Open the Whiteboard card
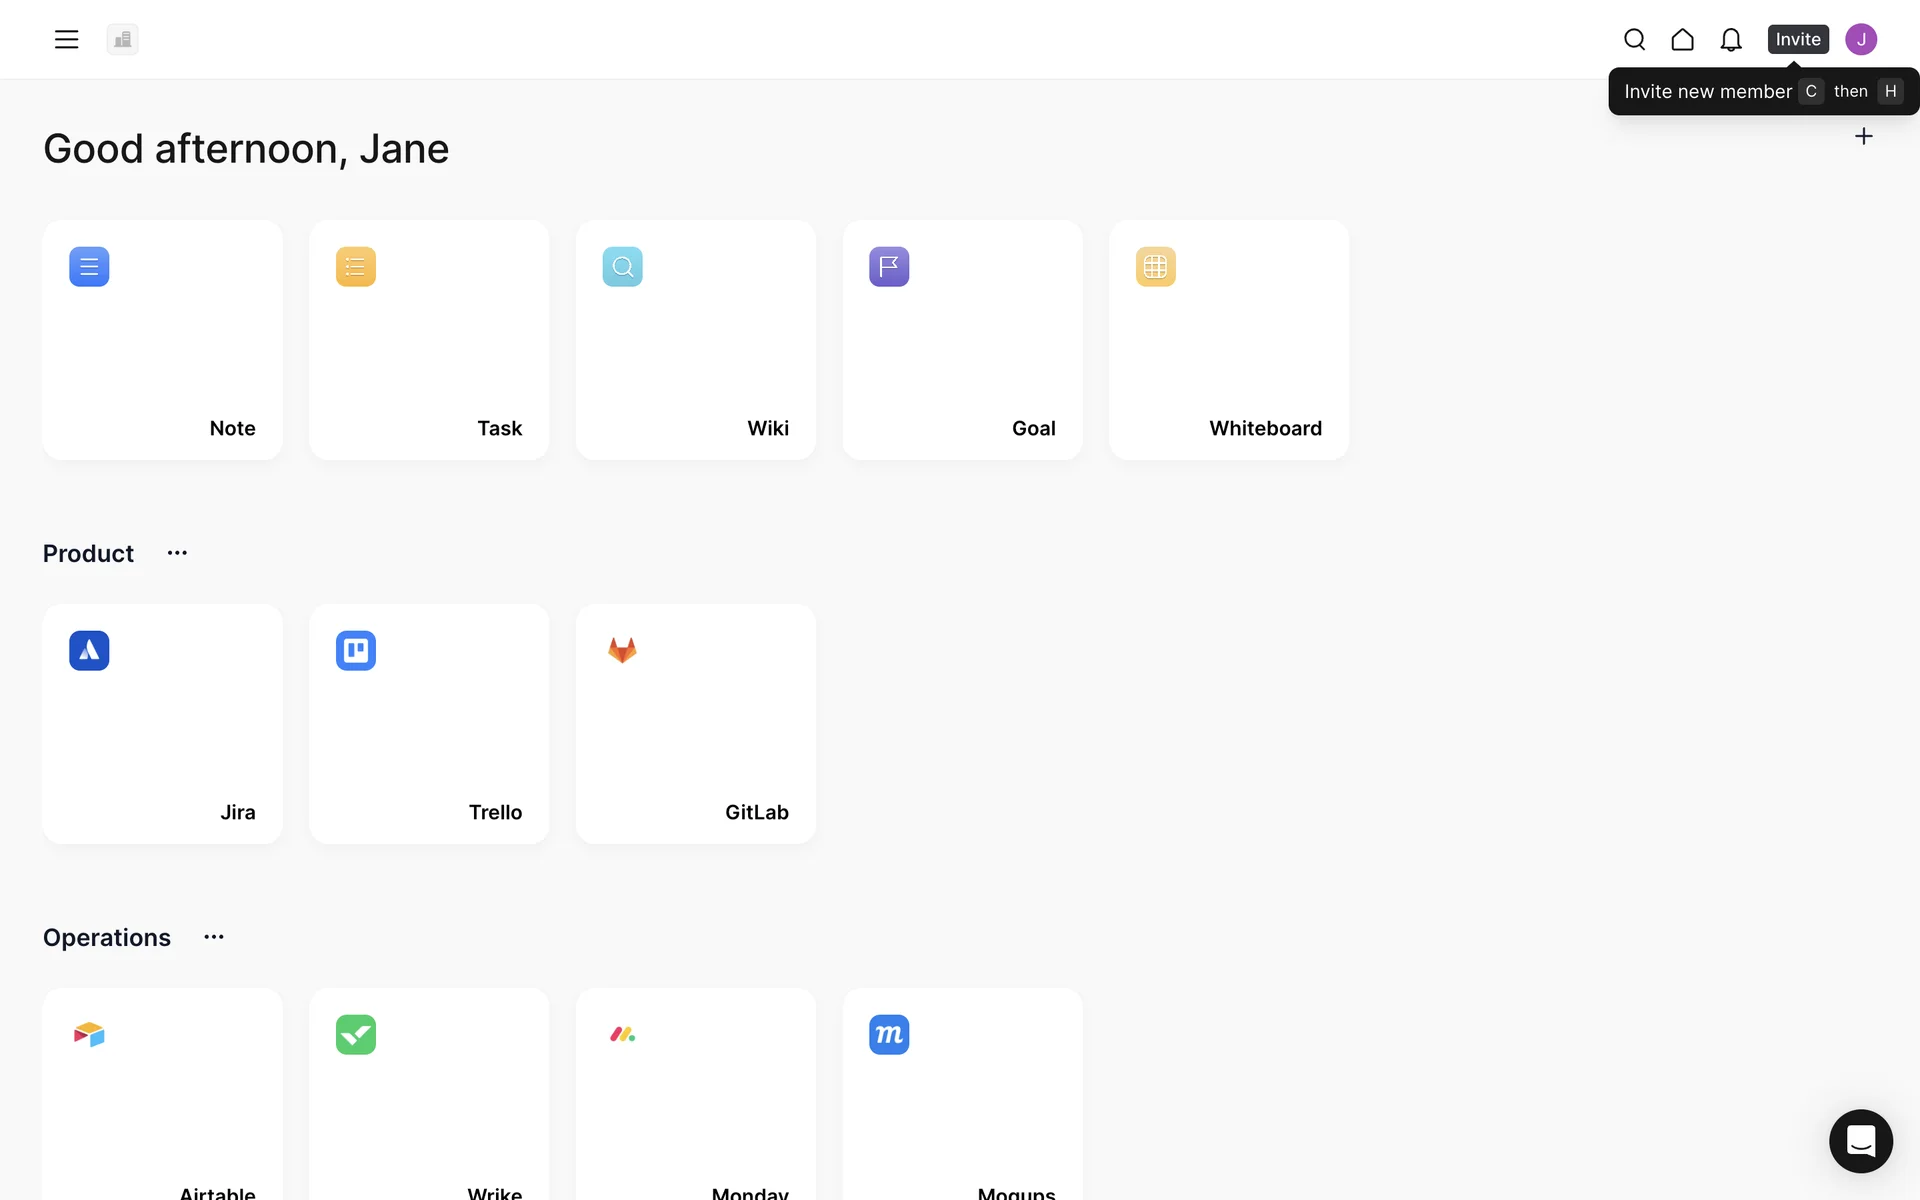1920x1200 pixels. [1228, 340]
